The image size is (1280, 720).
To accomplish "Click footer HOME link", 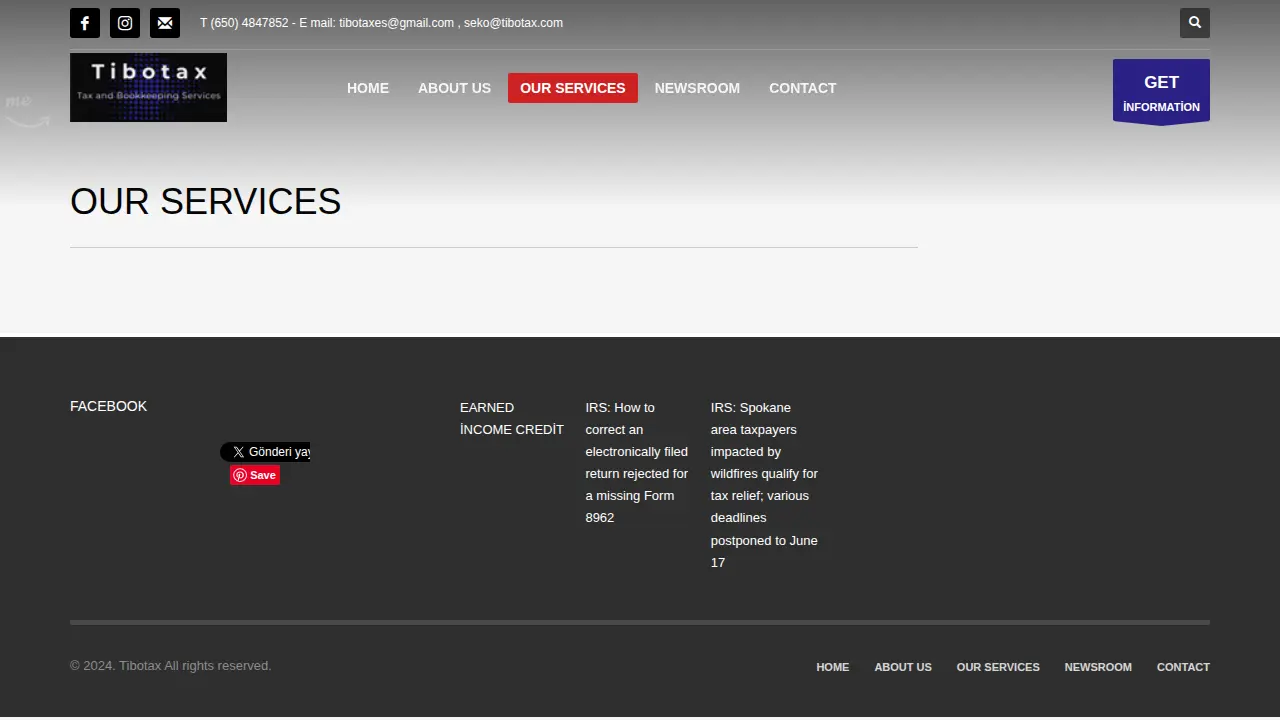I will [x=832, y=667].
